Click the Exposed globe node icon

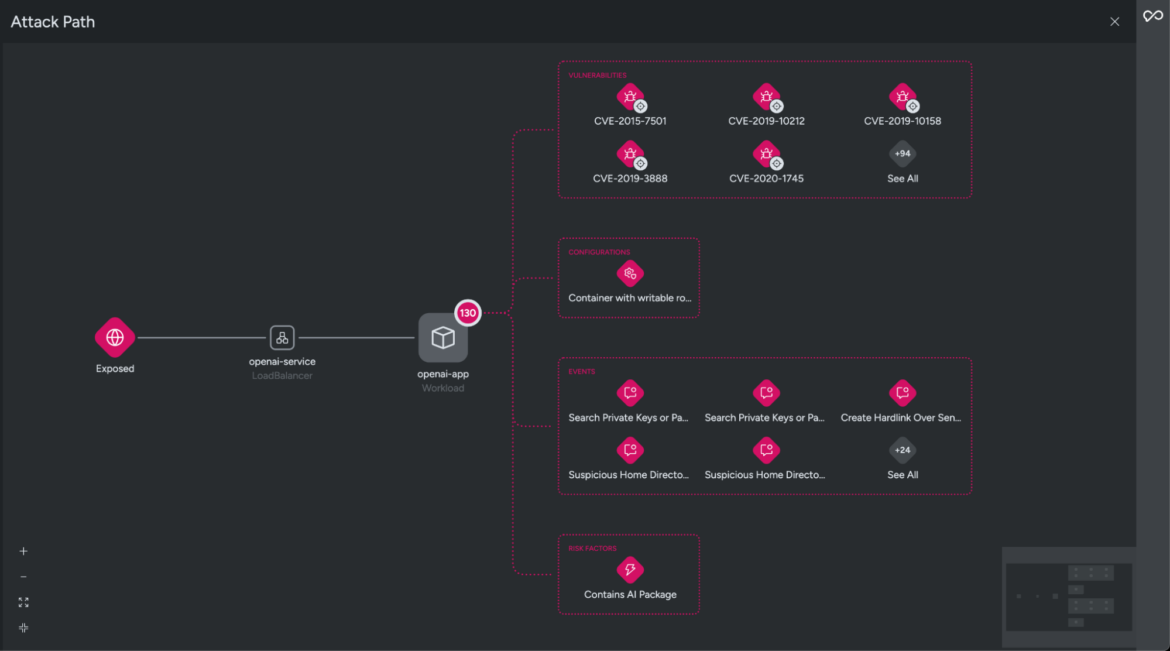(115, 337)
